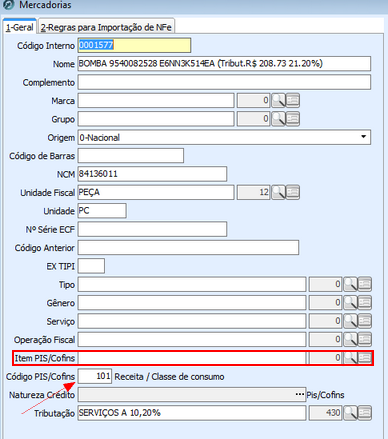Click the Código Interno field

134,45
